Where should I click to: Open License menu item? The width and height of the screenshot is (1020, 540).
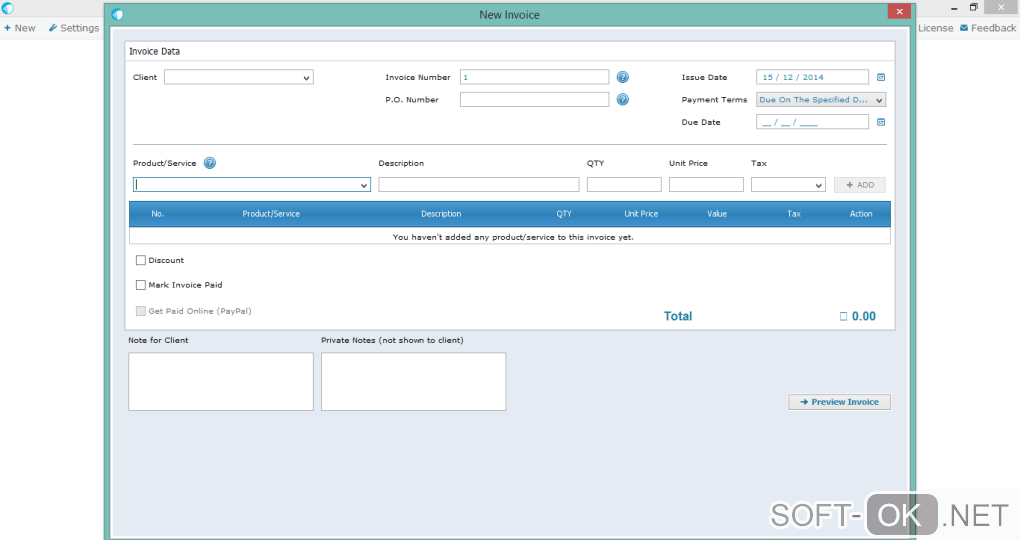[935, 28]
